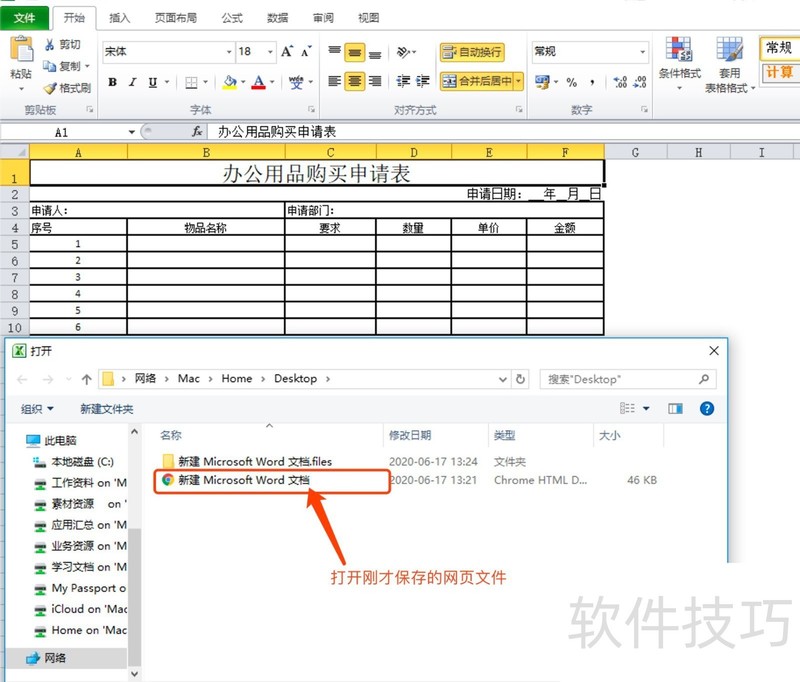This screenshot has width=800, height=682.
Task: Toggle Wrap Text (自动换行)
Action: [x=472, y=52]
